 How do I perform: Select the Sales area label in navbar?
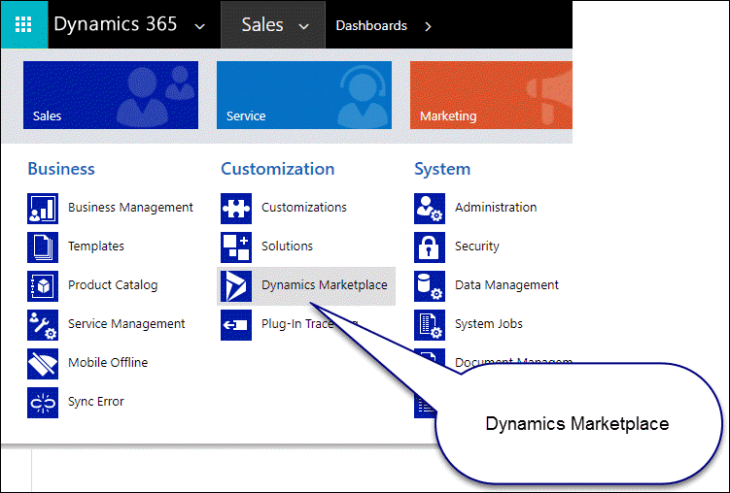[x=262, y=25]
